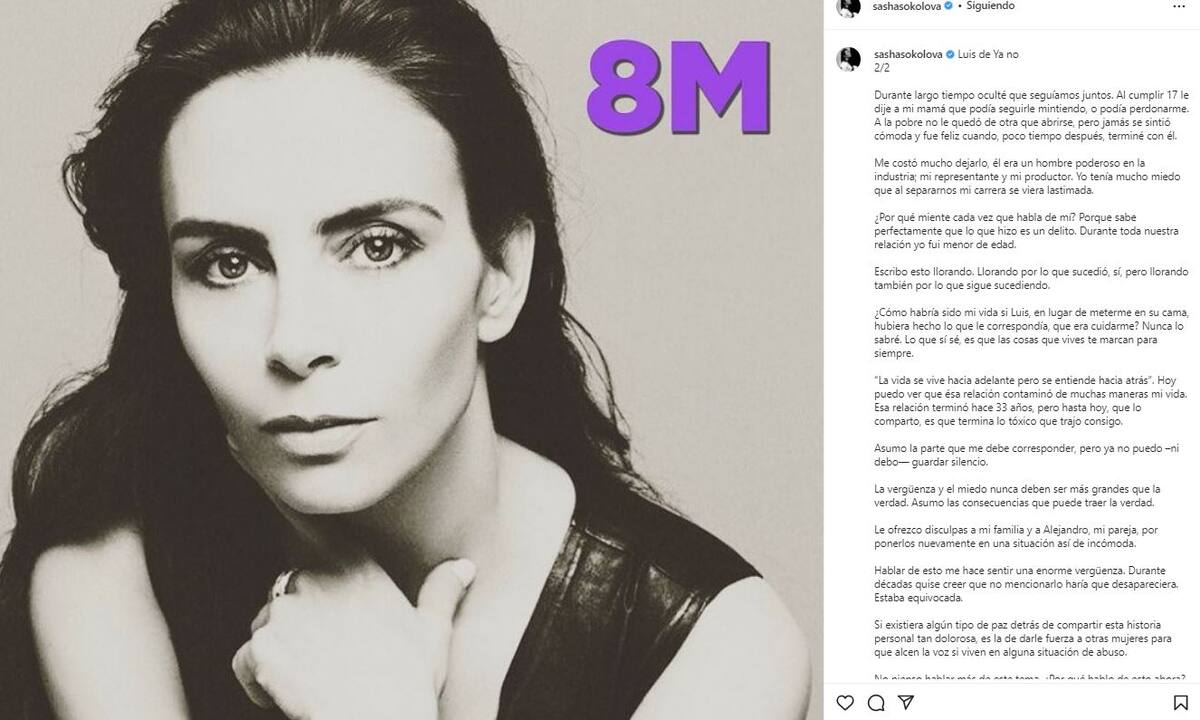Click the verified badge in the header

pyautogui.click(x=951, y=5)
